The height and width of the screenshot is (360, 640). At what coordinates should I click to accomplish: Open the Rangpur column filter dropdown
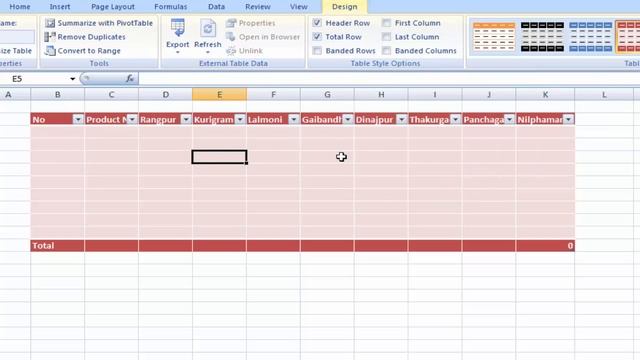(x=186, y=119)
